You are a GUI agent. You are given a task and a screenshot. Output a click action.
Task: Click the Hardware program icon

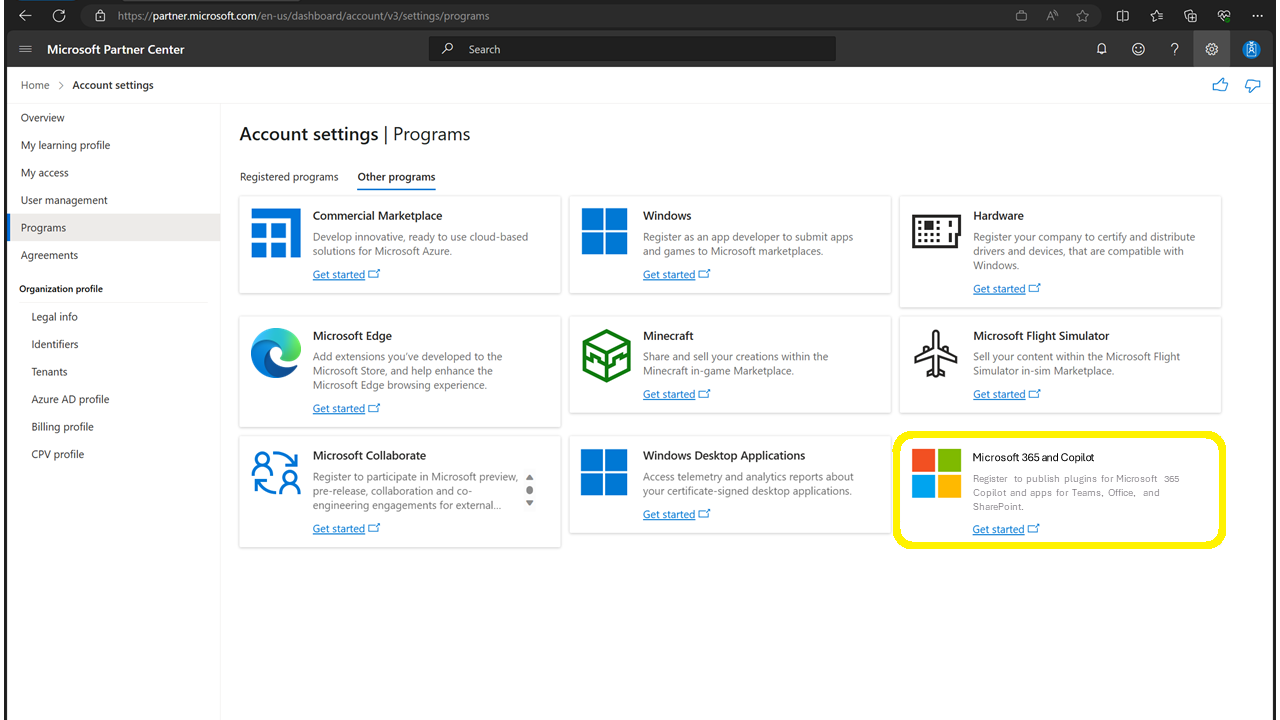point(936,232)
